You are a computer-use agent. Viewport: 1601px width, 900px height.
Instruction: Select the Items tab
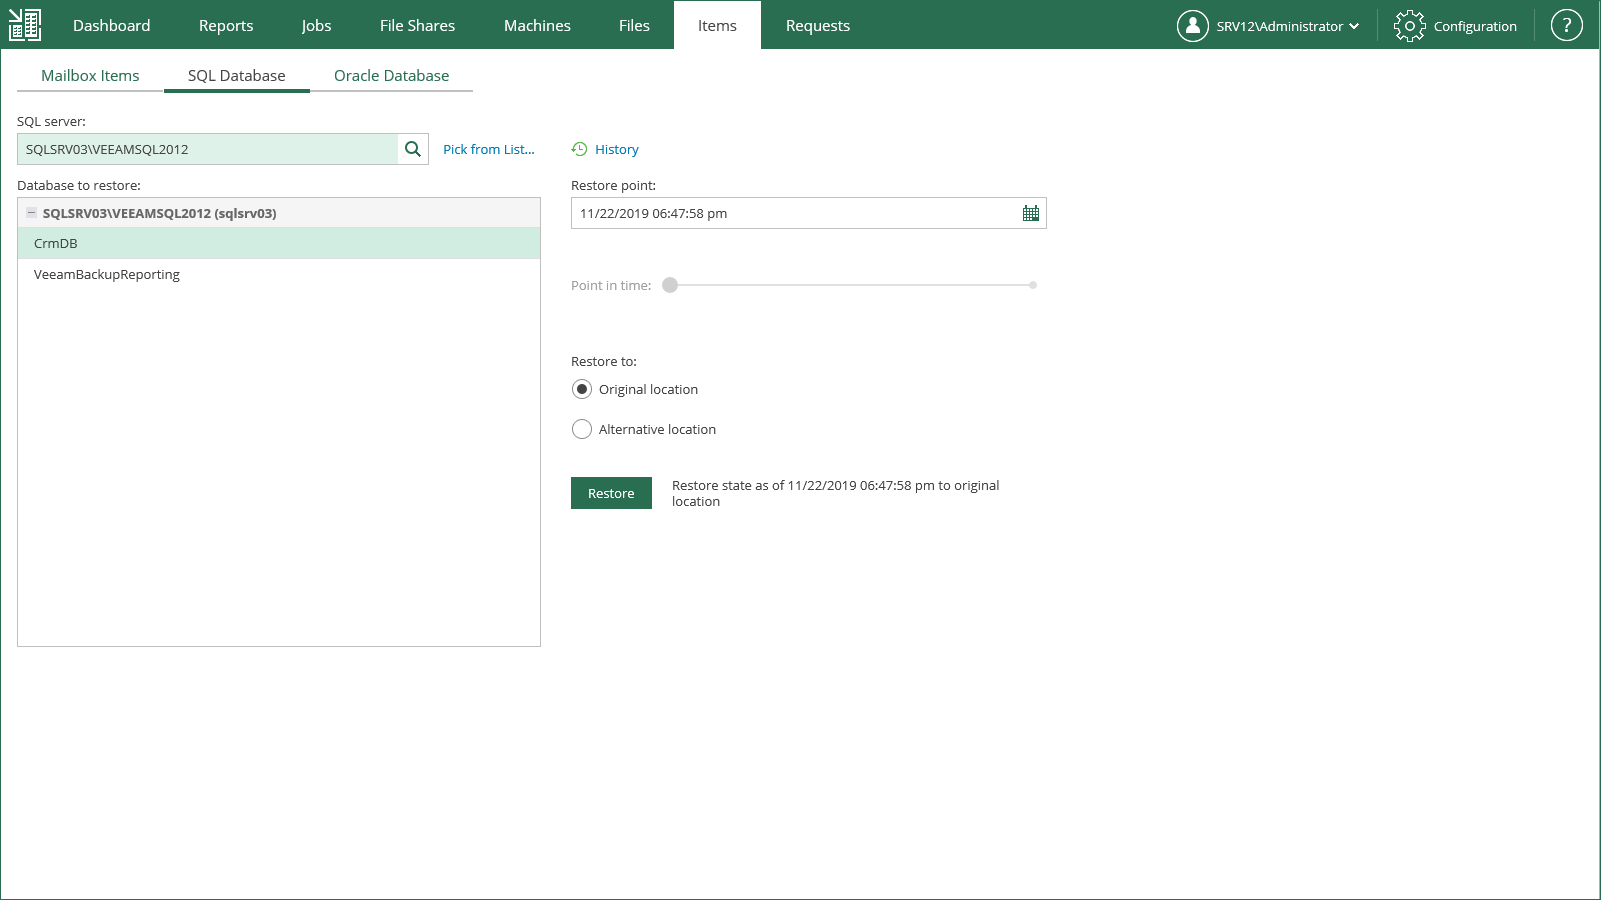(717, 25)
